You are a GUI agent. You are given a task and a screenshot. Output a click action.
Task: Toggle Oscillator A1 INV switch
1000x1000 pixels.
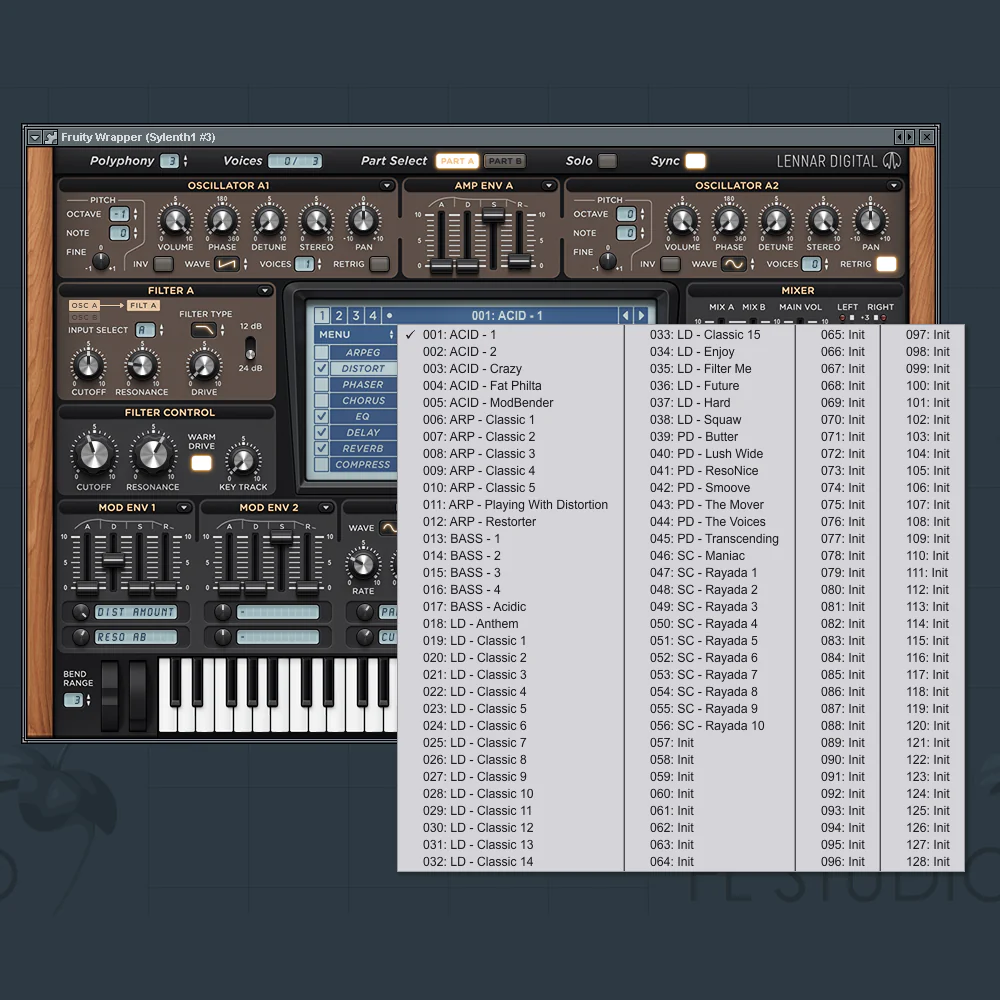click(x=163, y=263)
